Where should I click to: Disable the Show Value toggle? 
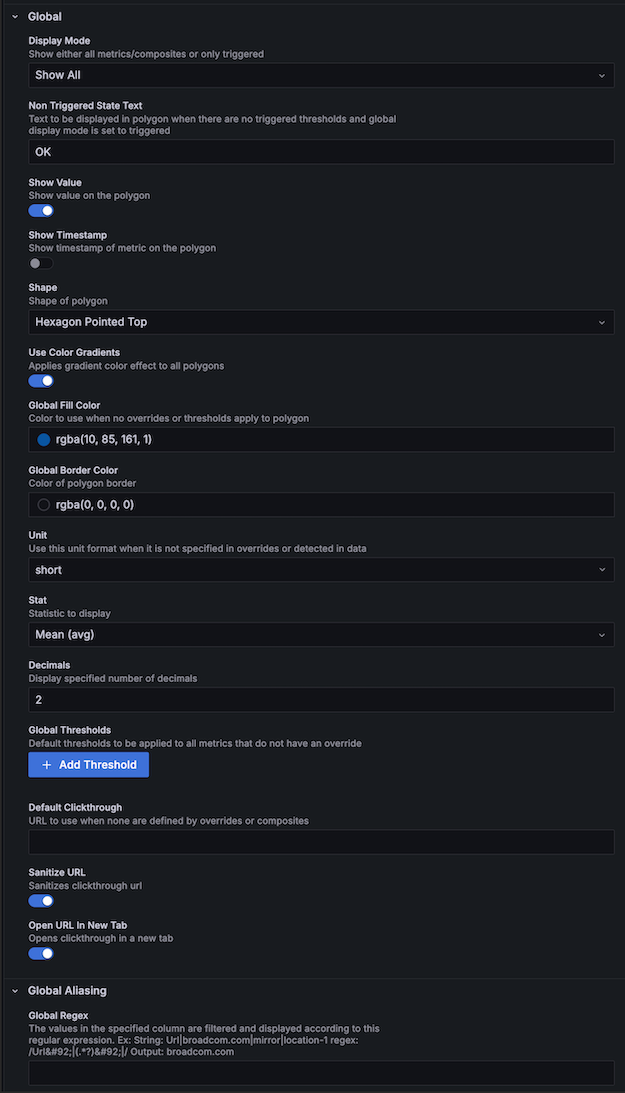coord(41,211)
